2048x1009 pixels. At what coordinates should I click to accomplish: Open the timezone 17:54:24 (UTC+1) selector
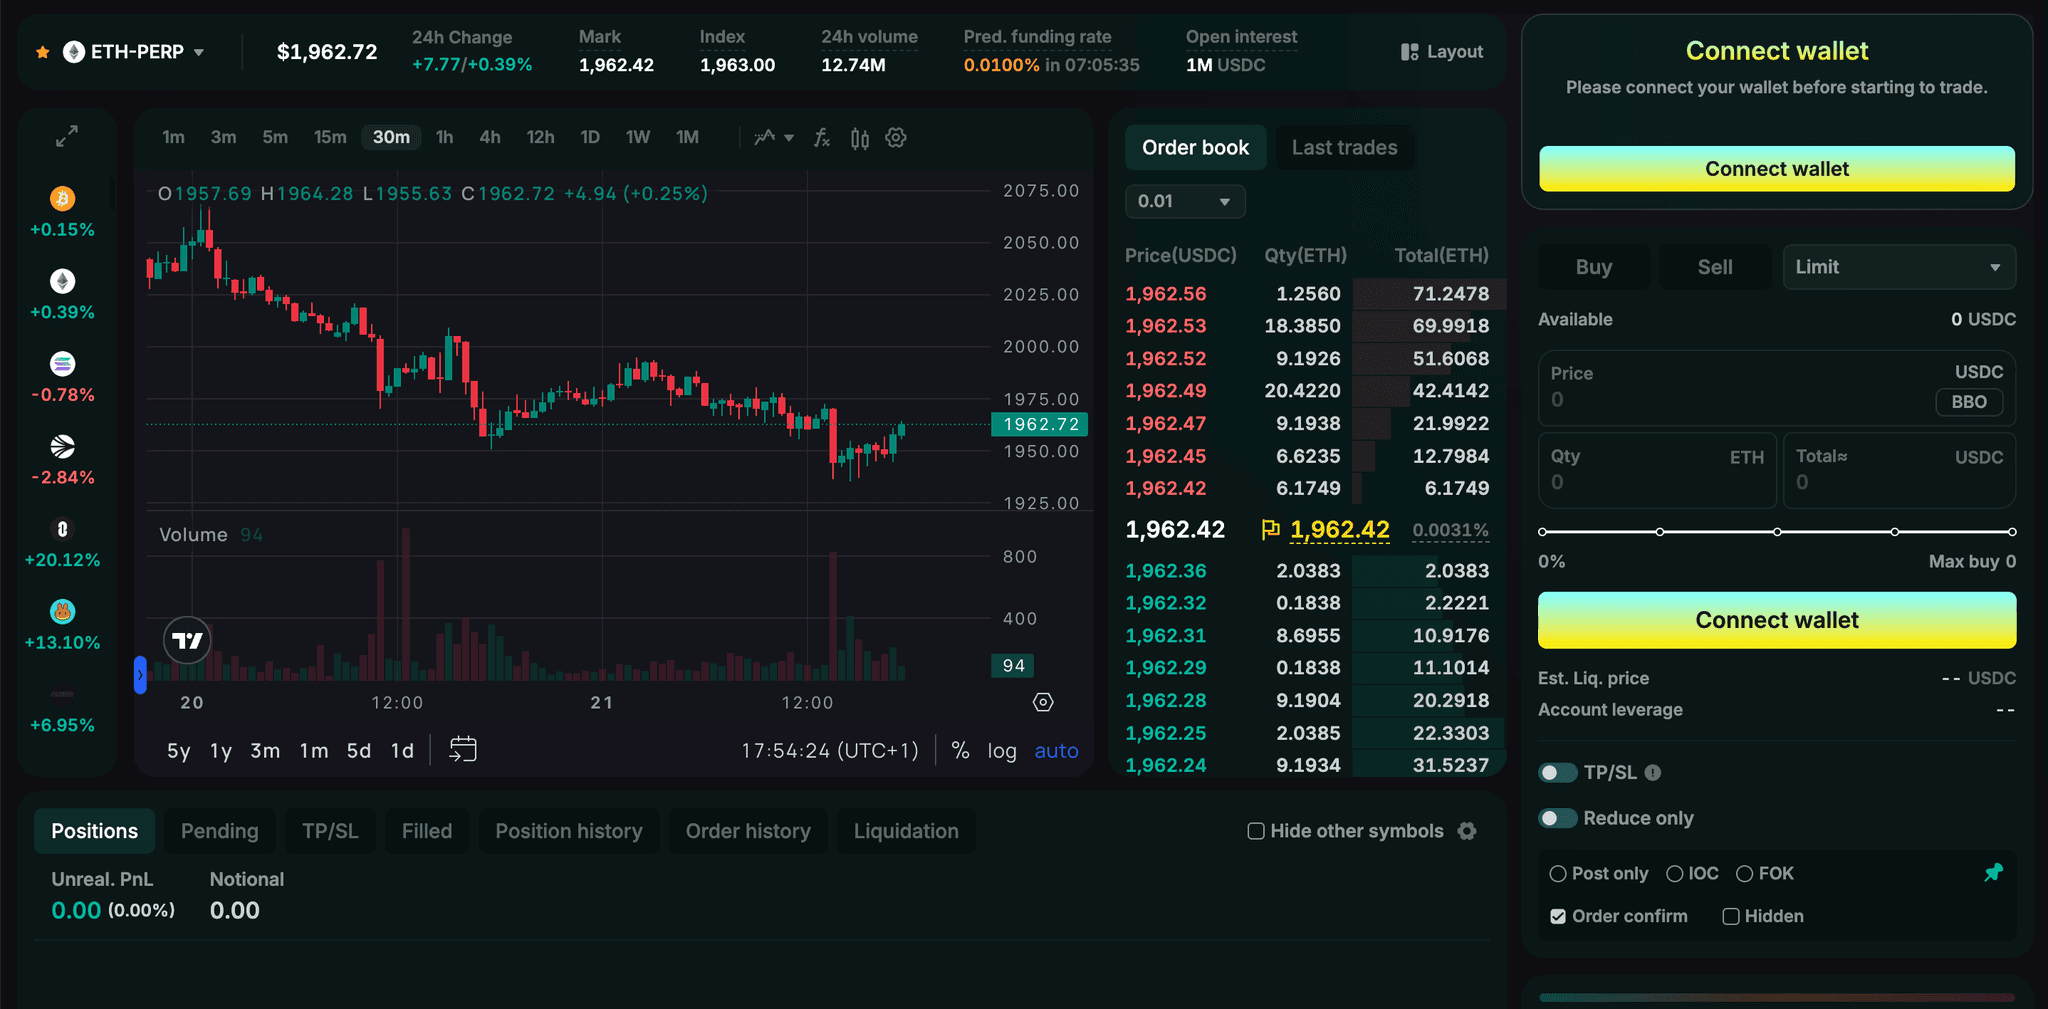829,750
